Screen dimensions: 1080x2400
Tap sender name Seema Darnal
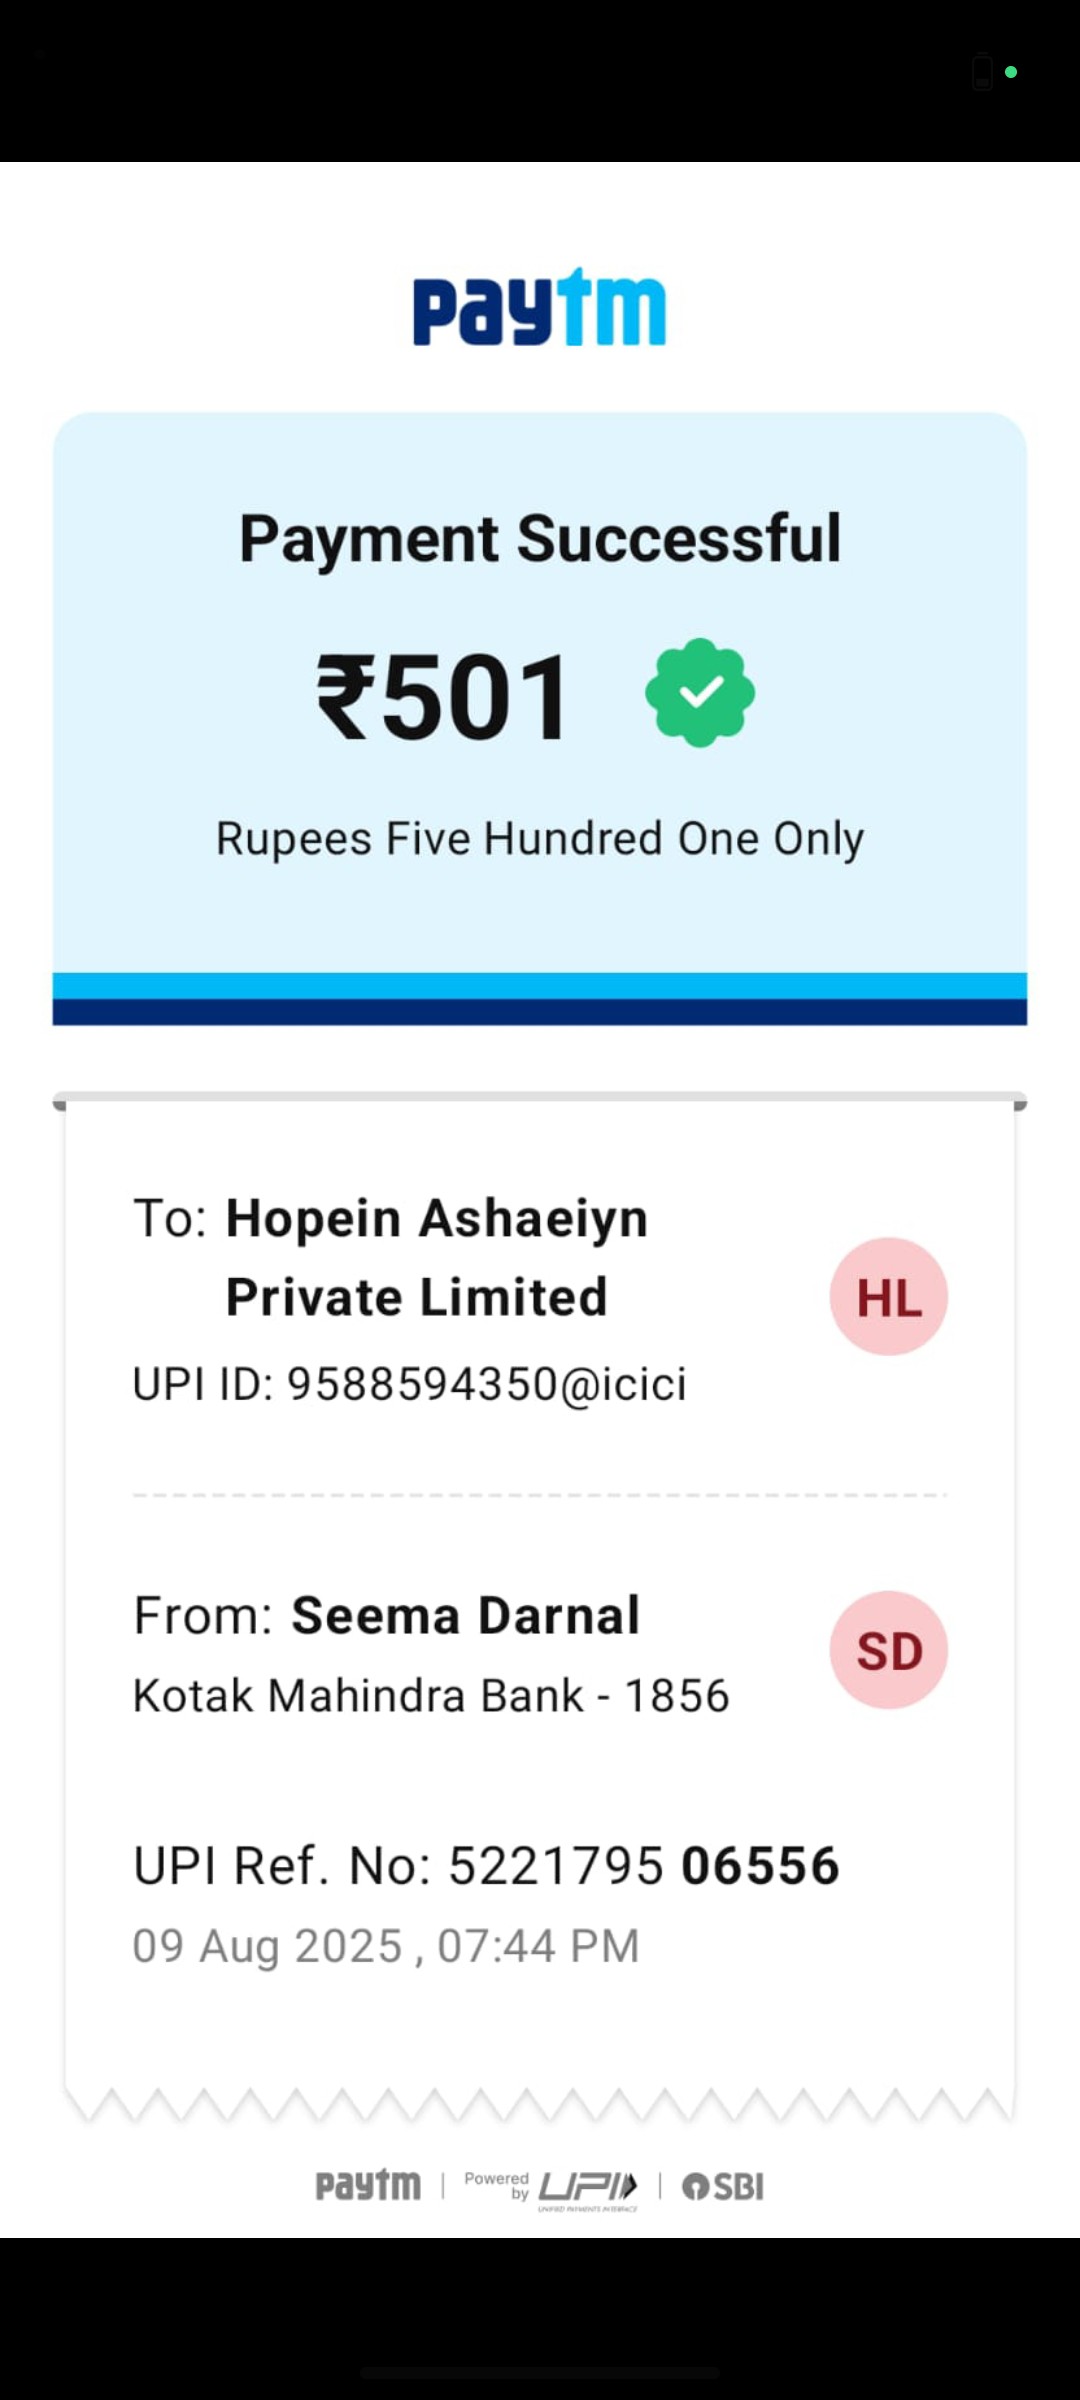[465, 1615]
